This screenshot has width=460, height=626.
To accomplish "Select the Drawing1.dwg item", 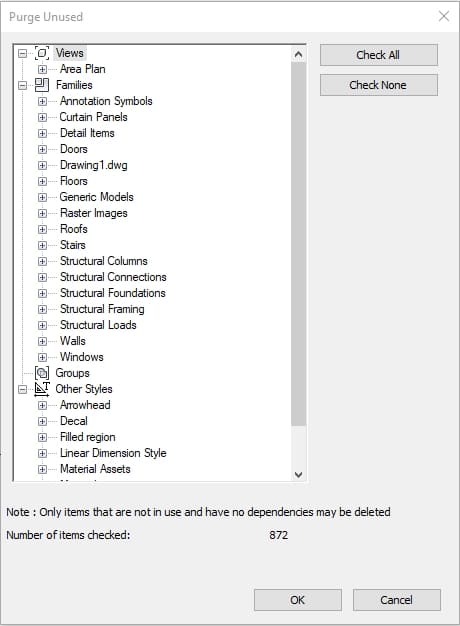I will (x=93, y=165).
